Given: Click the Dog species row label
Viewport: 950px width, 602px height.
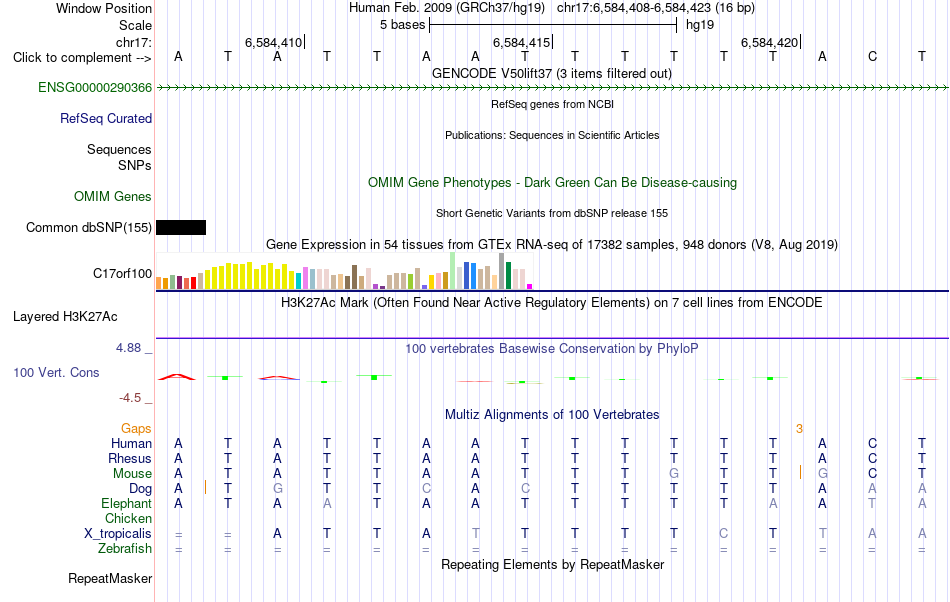Looking at the screenshot, I should click(x=141, y=489).
